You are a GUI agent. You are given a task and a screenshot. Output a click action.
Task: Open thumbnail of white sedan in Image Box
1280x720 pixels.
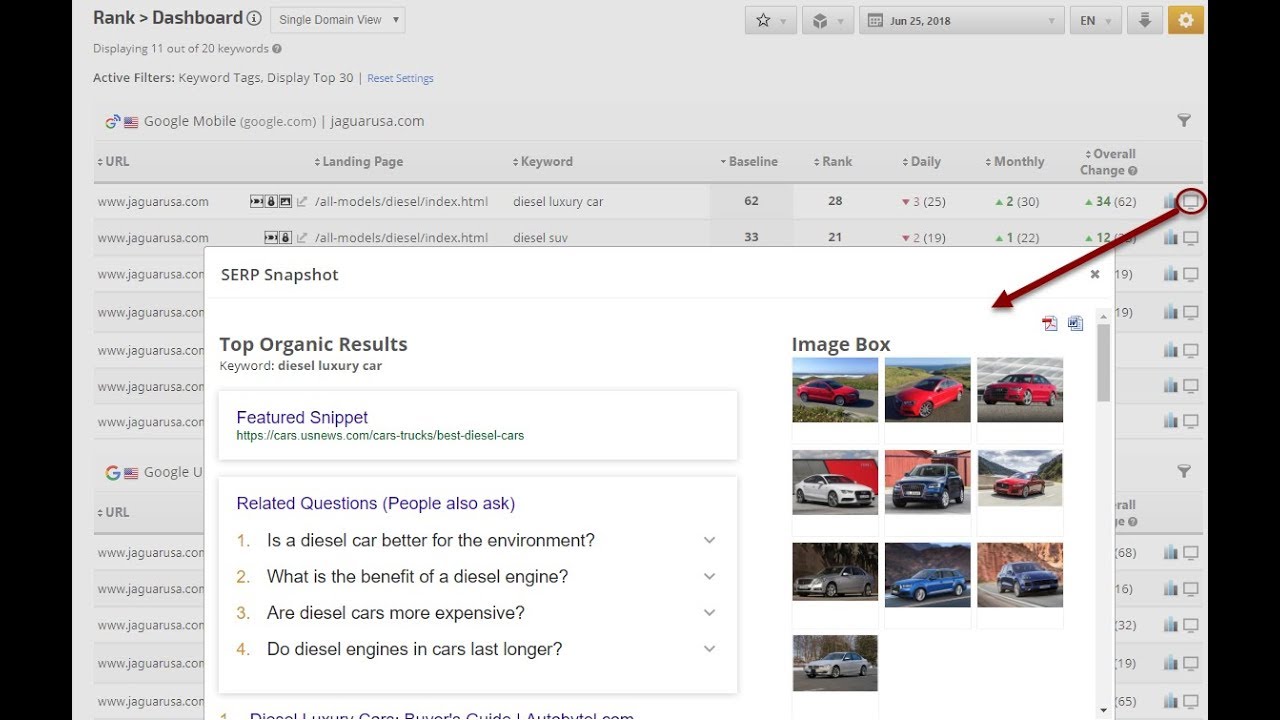(x=835, y=482)
